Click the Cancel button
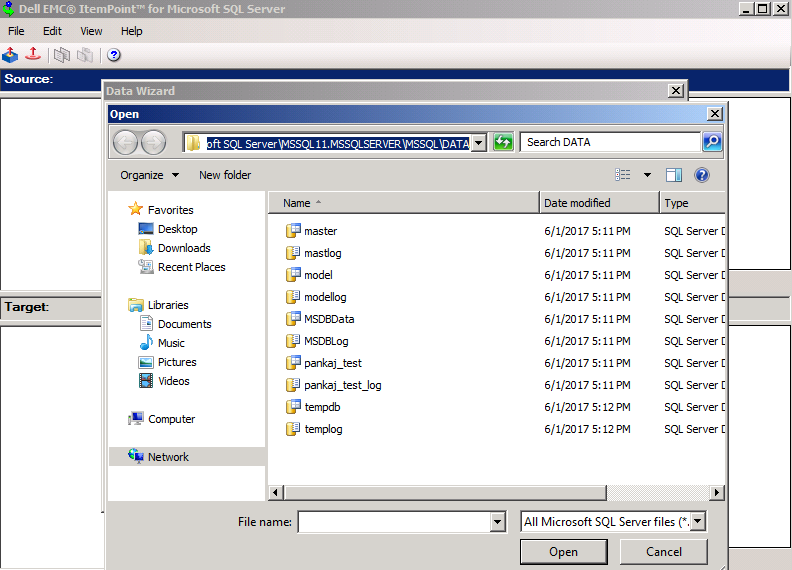The width and height of the screenshot is (792, 570). (664, 552)
